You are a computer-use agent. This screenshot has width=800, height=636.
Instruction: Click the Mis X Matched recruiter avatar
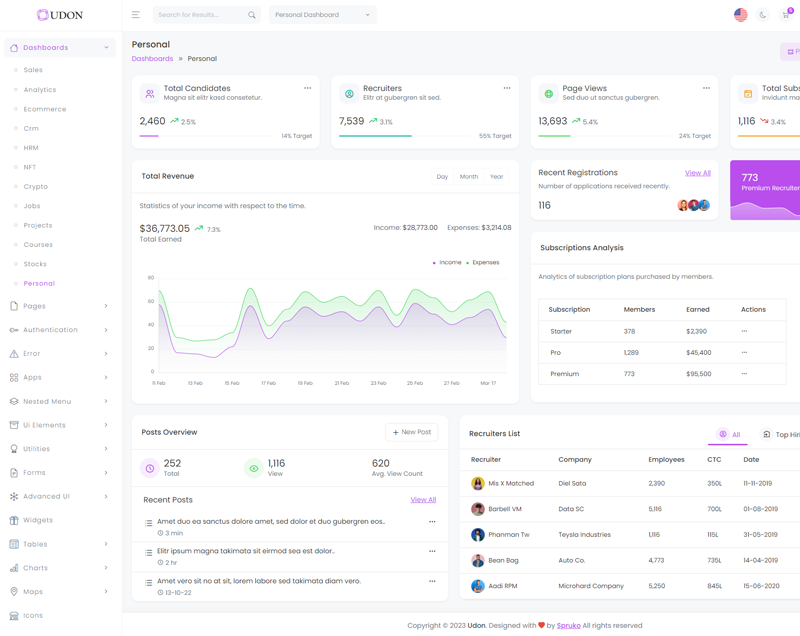[478, 483]
